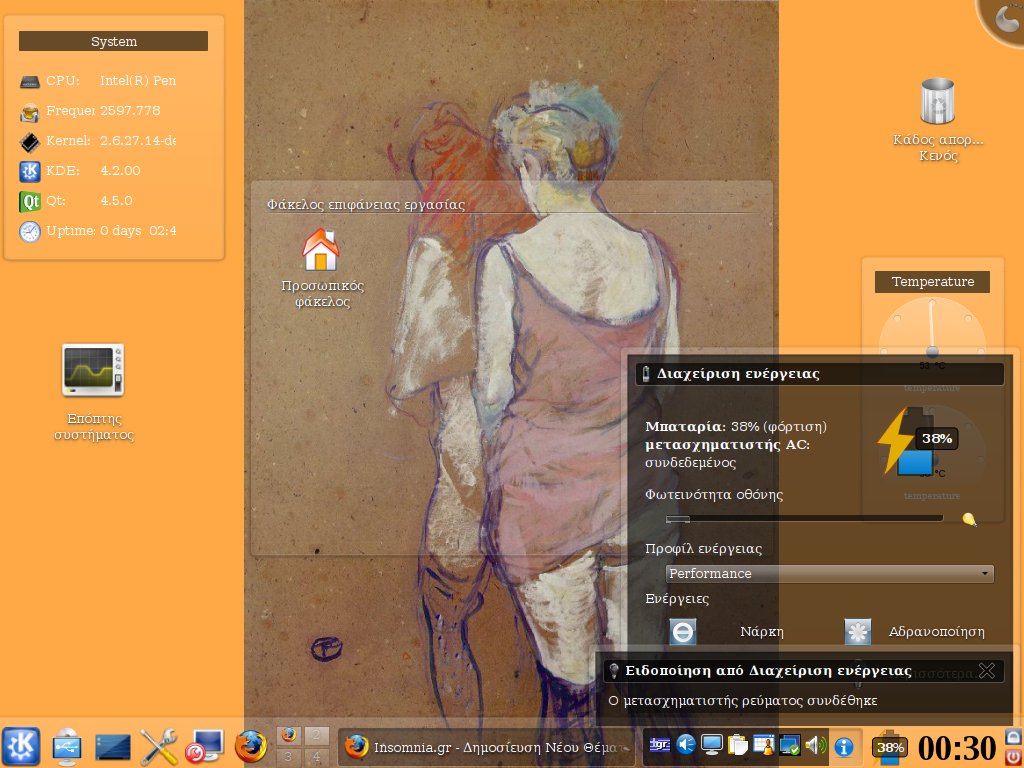1024x768 pixels.
Task: Click the lightbulb icon beside brightness slider
Action: click(x=970, y=519)
